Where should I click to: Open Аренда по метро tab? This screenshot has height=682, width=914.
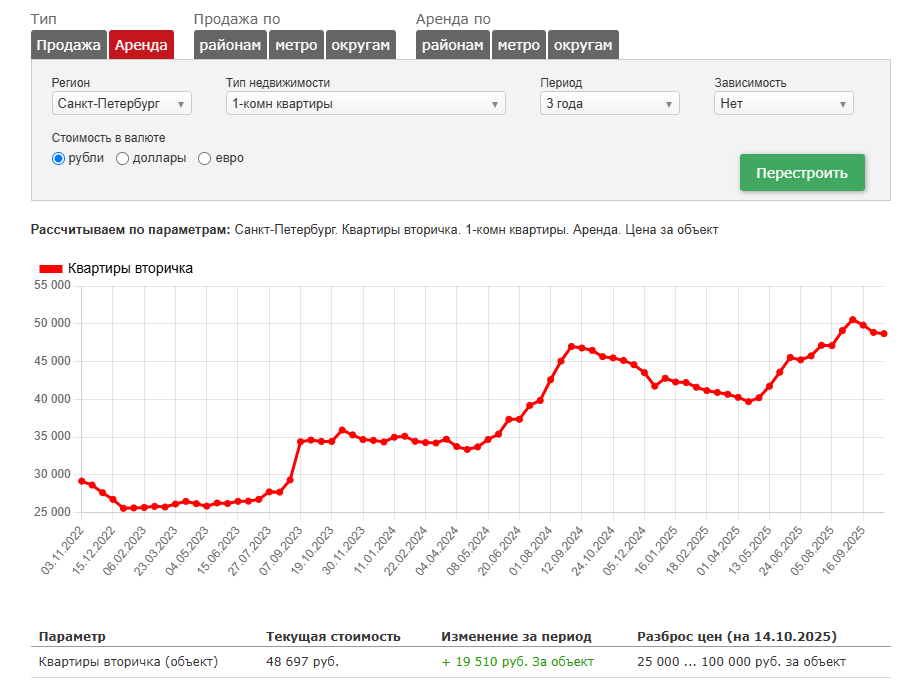coord(519,45)
